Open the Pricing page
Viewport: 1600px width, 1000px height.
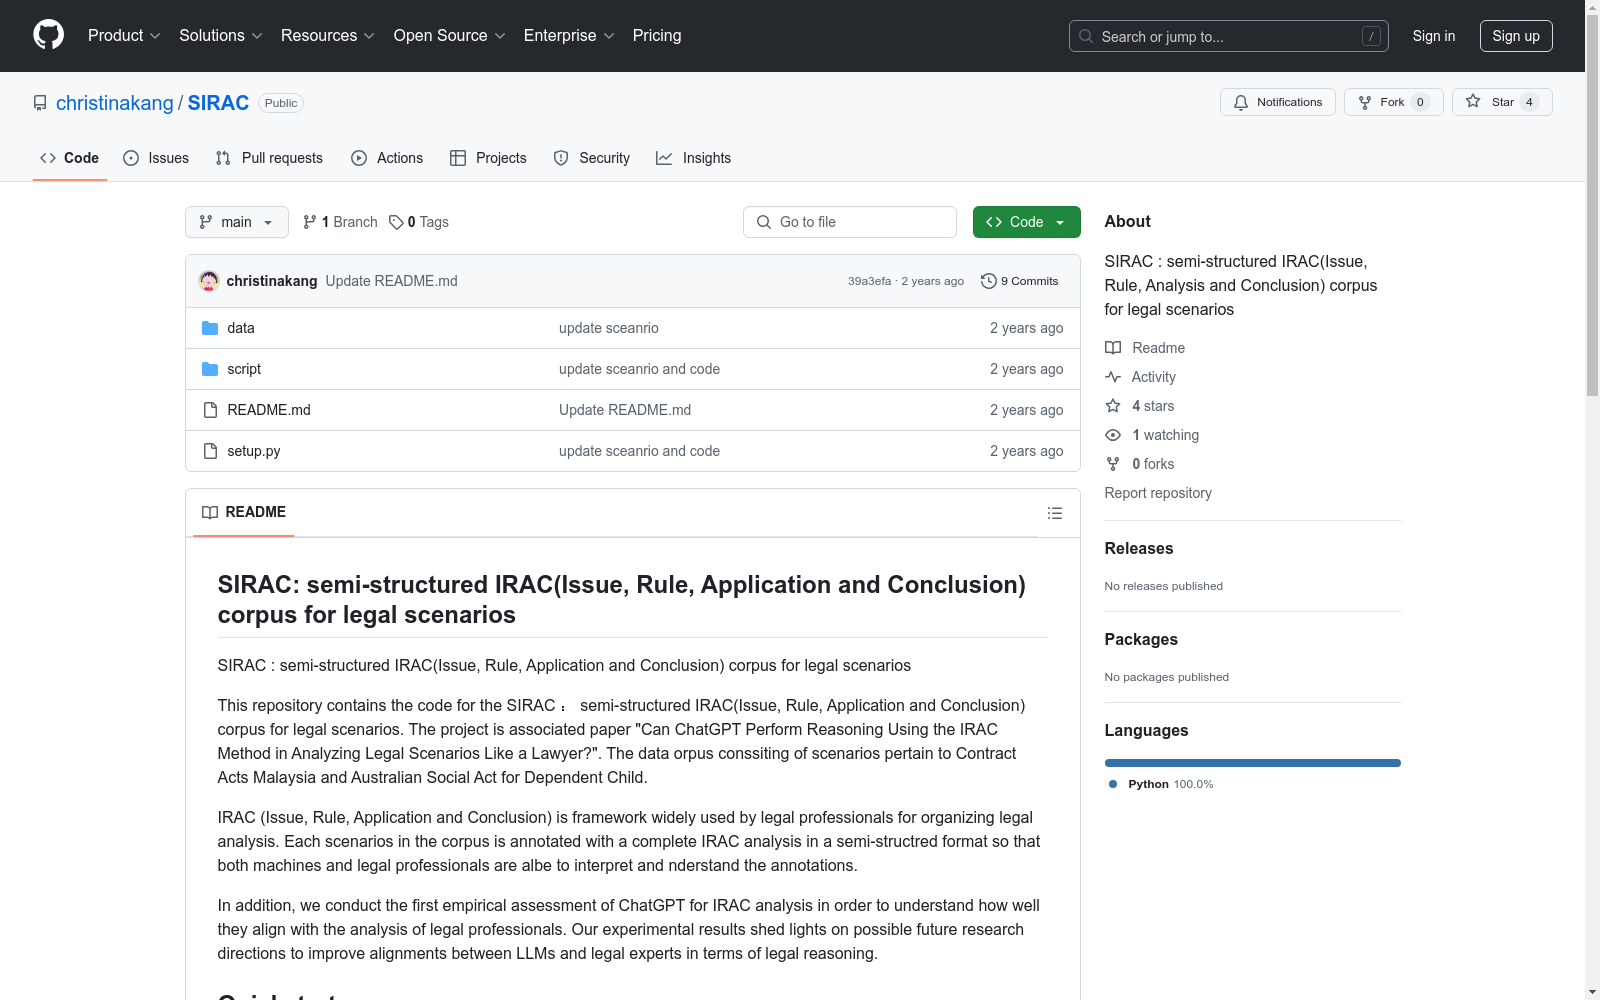(x=657, y=35)
